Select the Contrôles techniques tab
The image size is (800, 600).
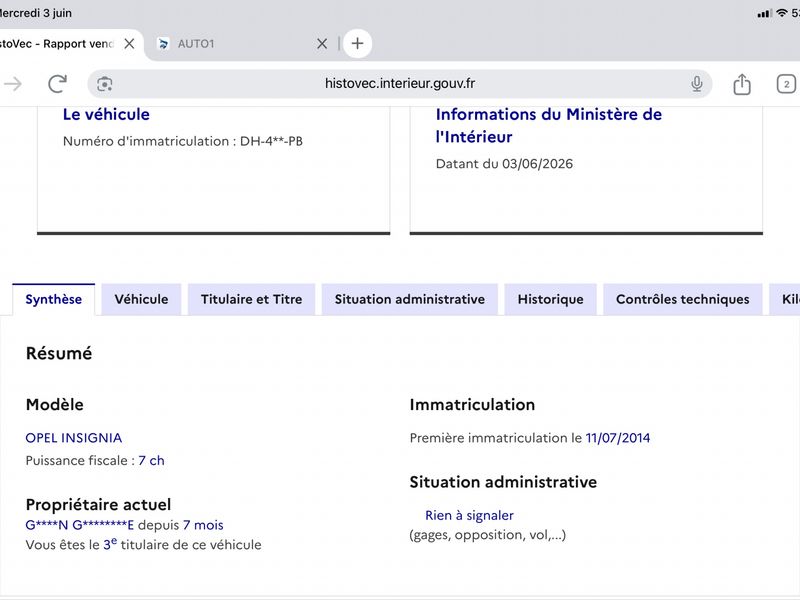click(x=683, y=299)
